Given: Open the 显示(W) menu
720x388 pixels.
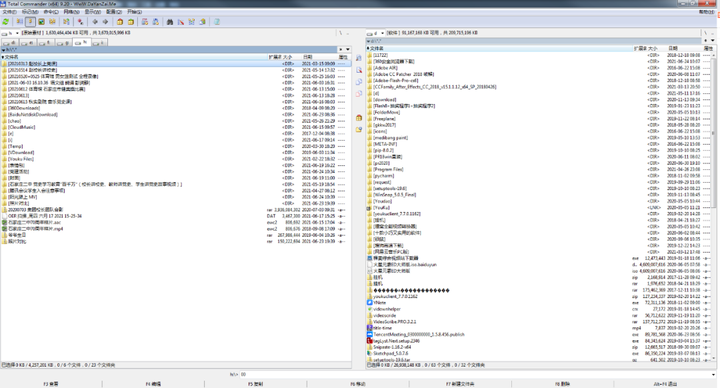Looking at the screenshot, I should pos(92,11).
